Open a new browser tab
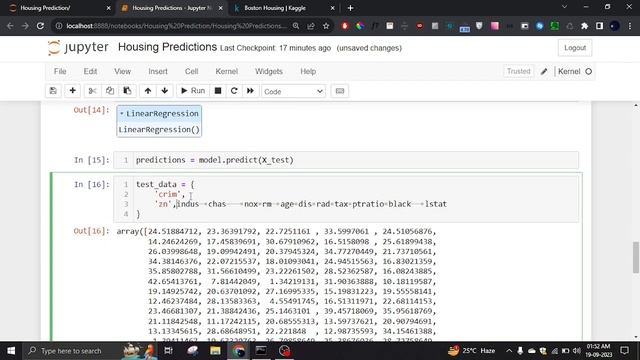The image size is (640, 360). 350,8
